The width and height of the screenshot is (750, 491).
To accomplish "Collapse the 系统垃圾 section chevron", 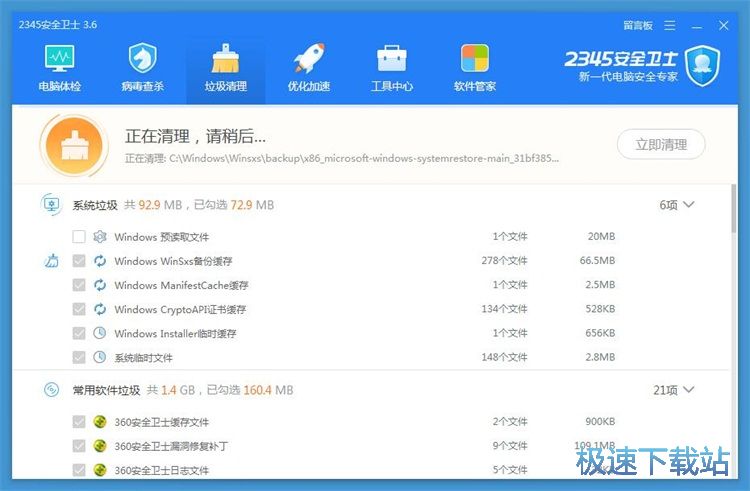I will click(689, 205).
